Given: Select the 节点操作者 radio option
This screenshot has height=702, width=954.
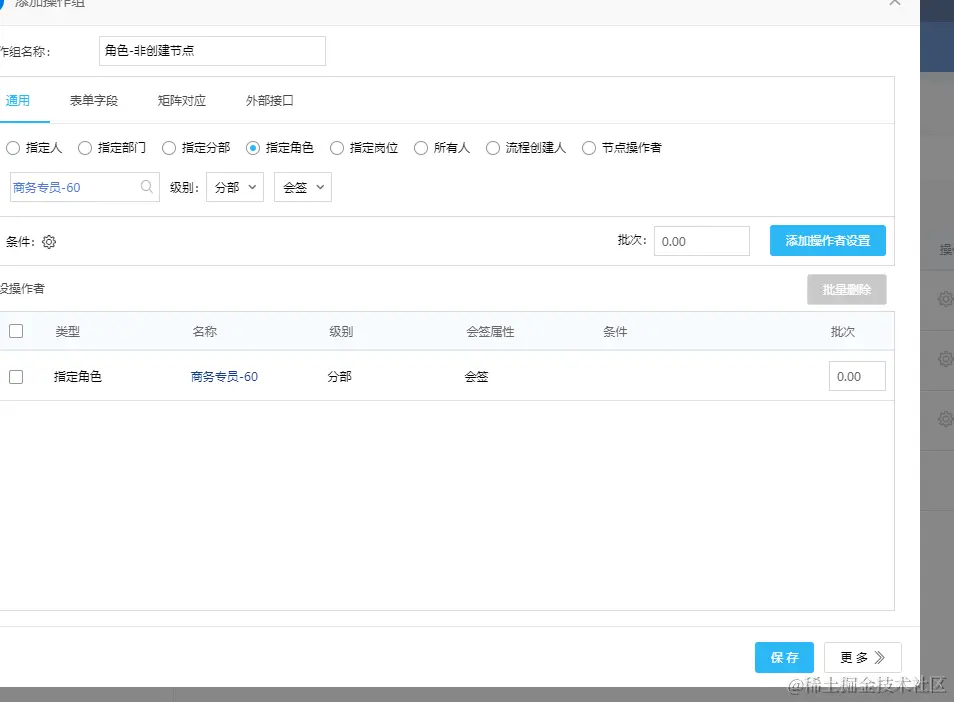Looking at the screenshot, I should 588,148.
